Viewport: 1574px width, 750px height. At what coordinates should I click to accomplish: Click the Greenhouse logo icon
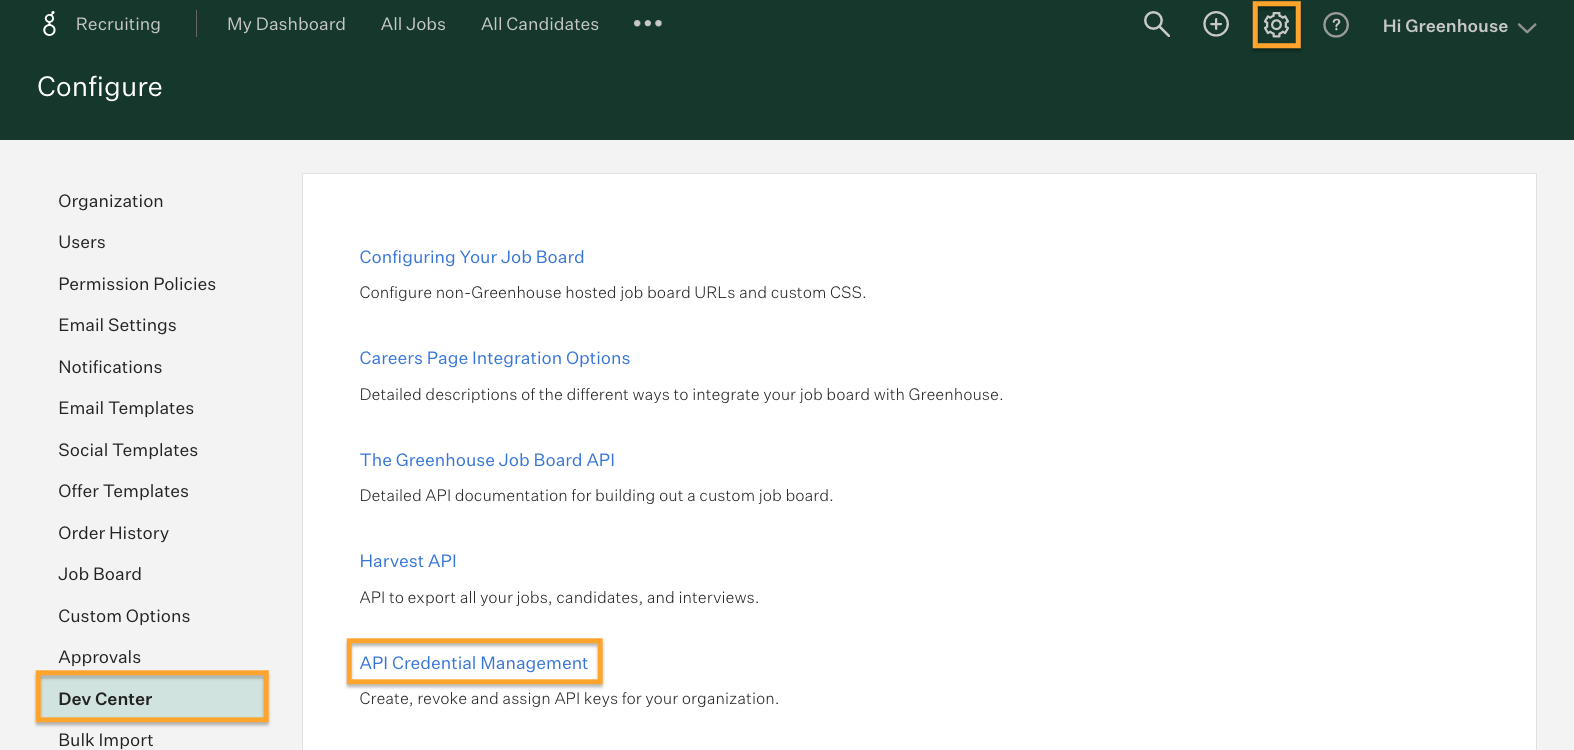pos(49,24)
